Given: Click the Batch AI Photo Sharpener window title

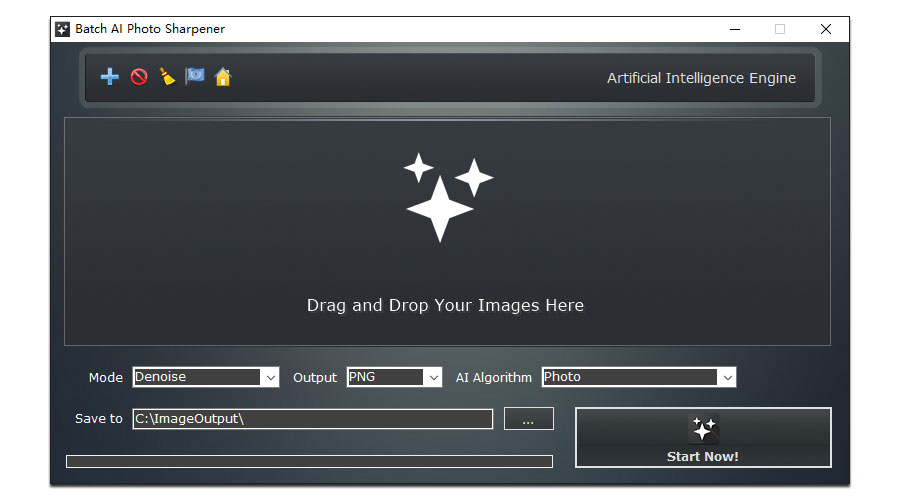Looking at the screenshot, I should pyautogui.click(x=150, y=29).
